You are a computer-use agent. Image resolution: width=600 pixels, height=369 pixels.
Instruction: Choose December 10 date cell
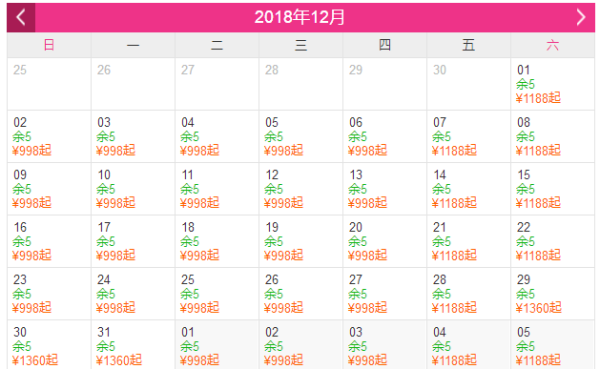(133, 189)
